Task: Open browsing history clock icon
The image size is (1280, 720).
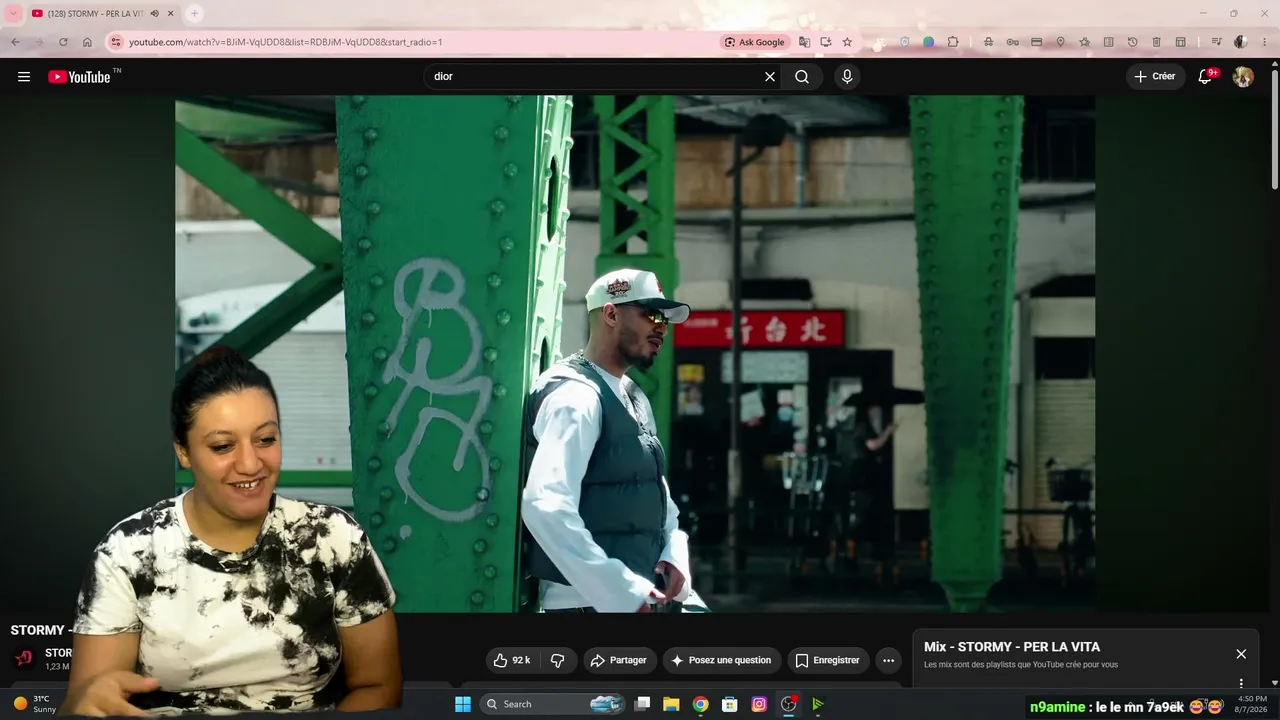Action: tap(1132, 42)
